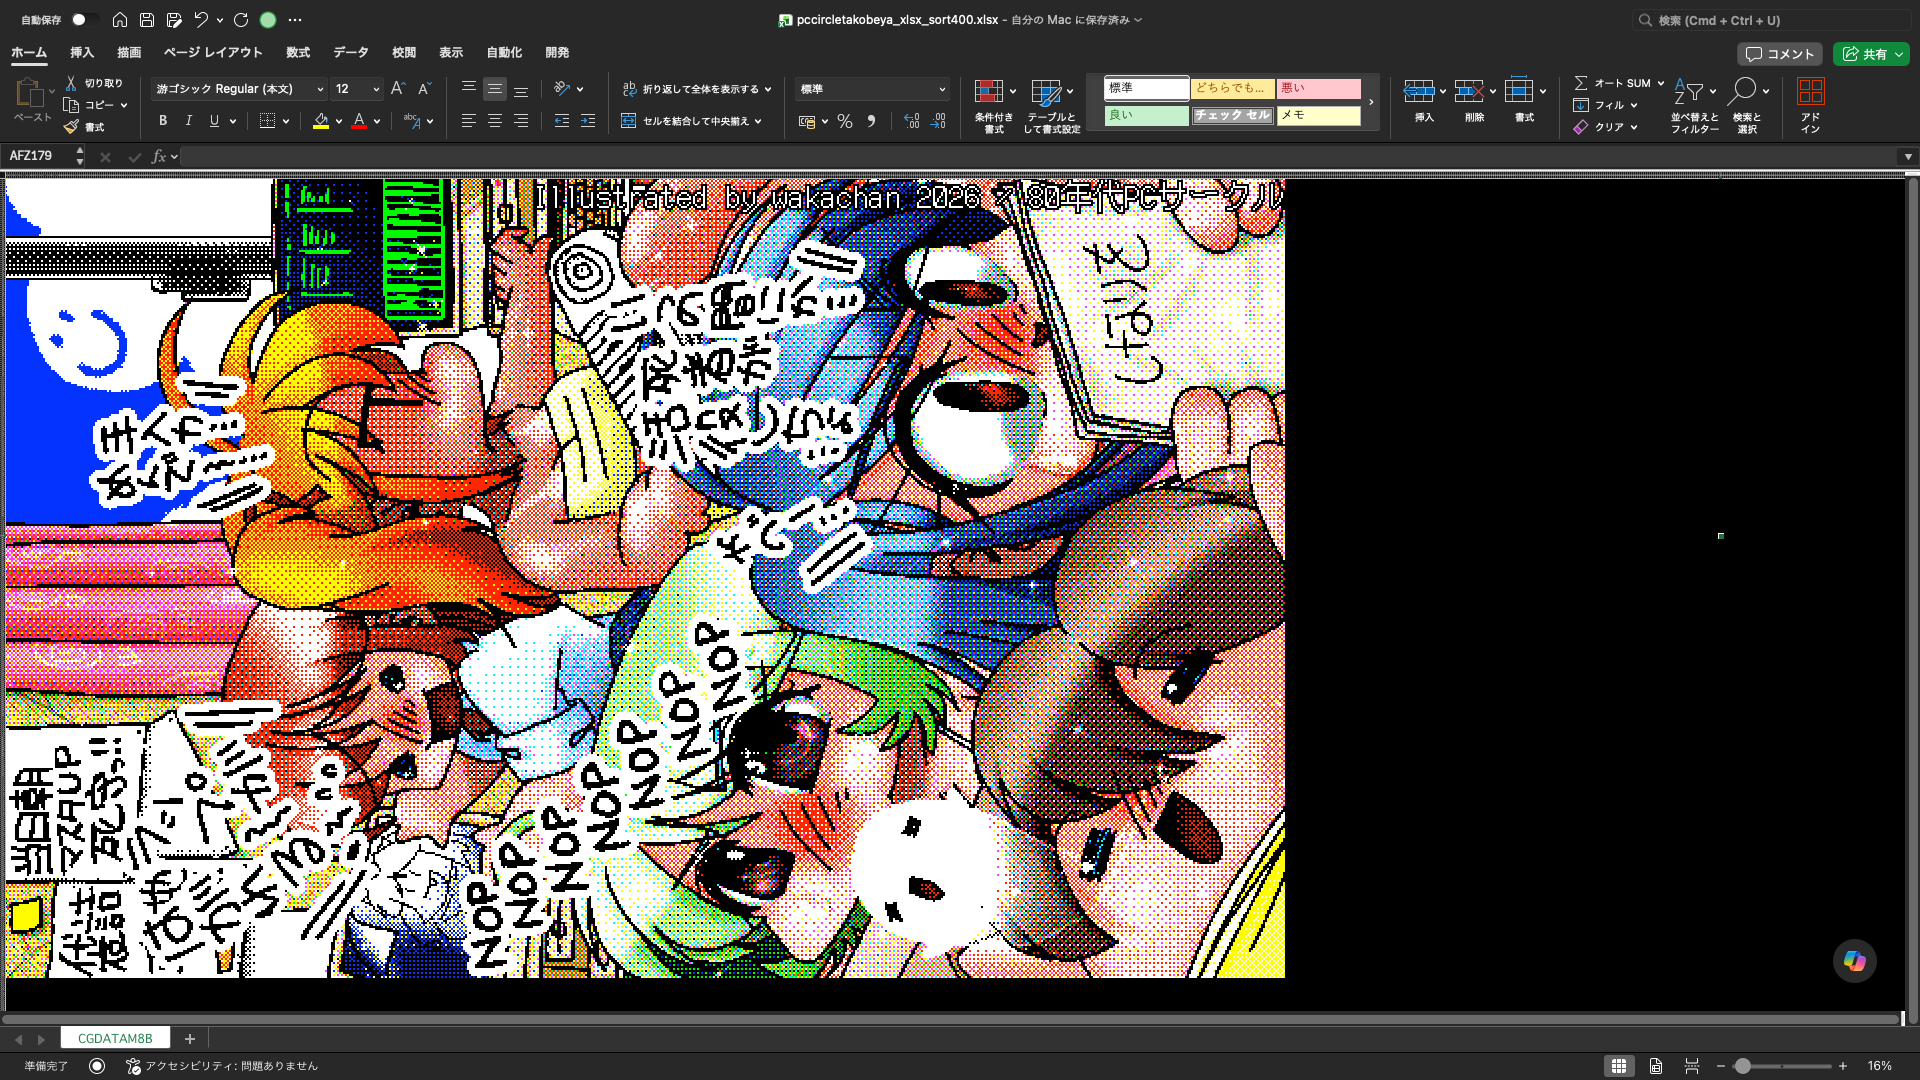Click the increase decimal icon
Viewport: 1920px width, 1080px height.
[912, 121]
